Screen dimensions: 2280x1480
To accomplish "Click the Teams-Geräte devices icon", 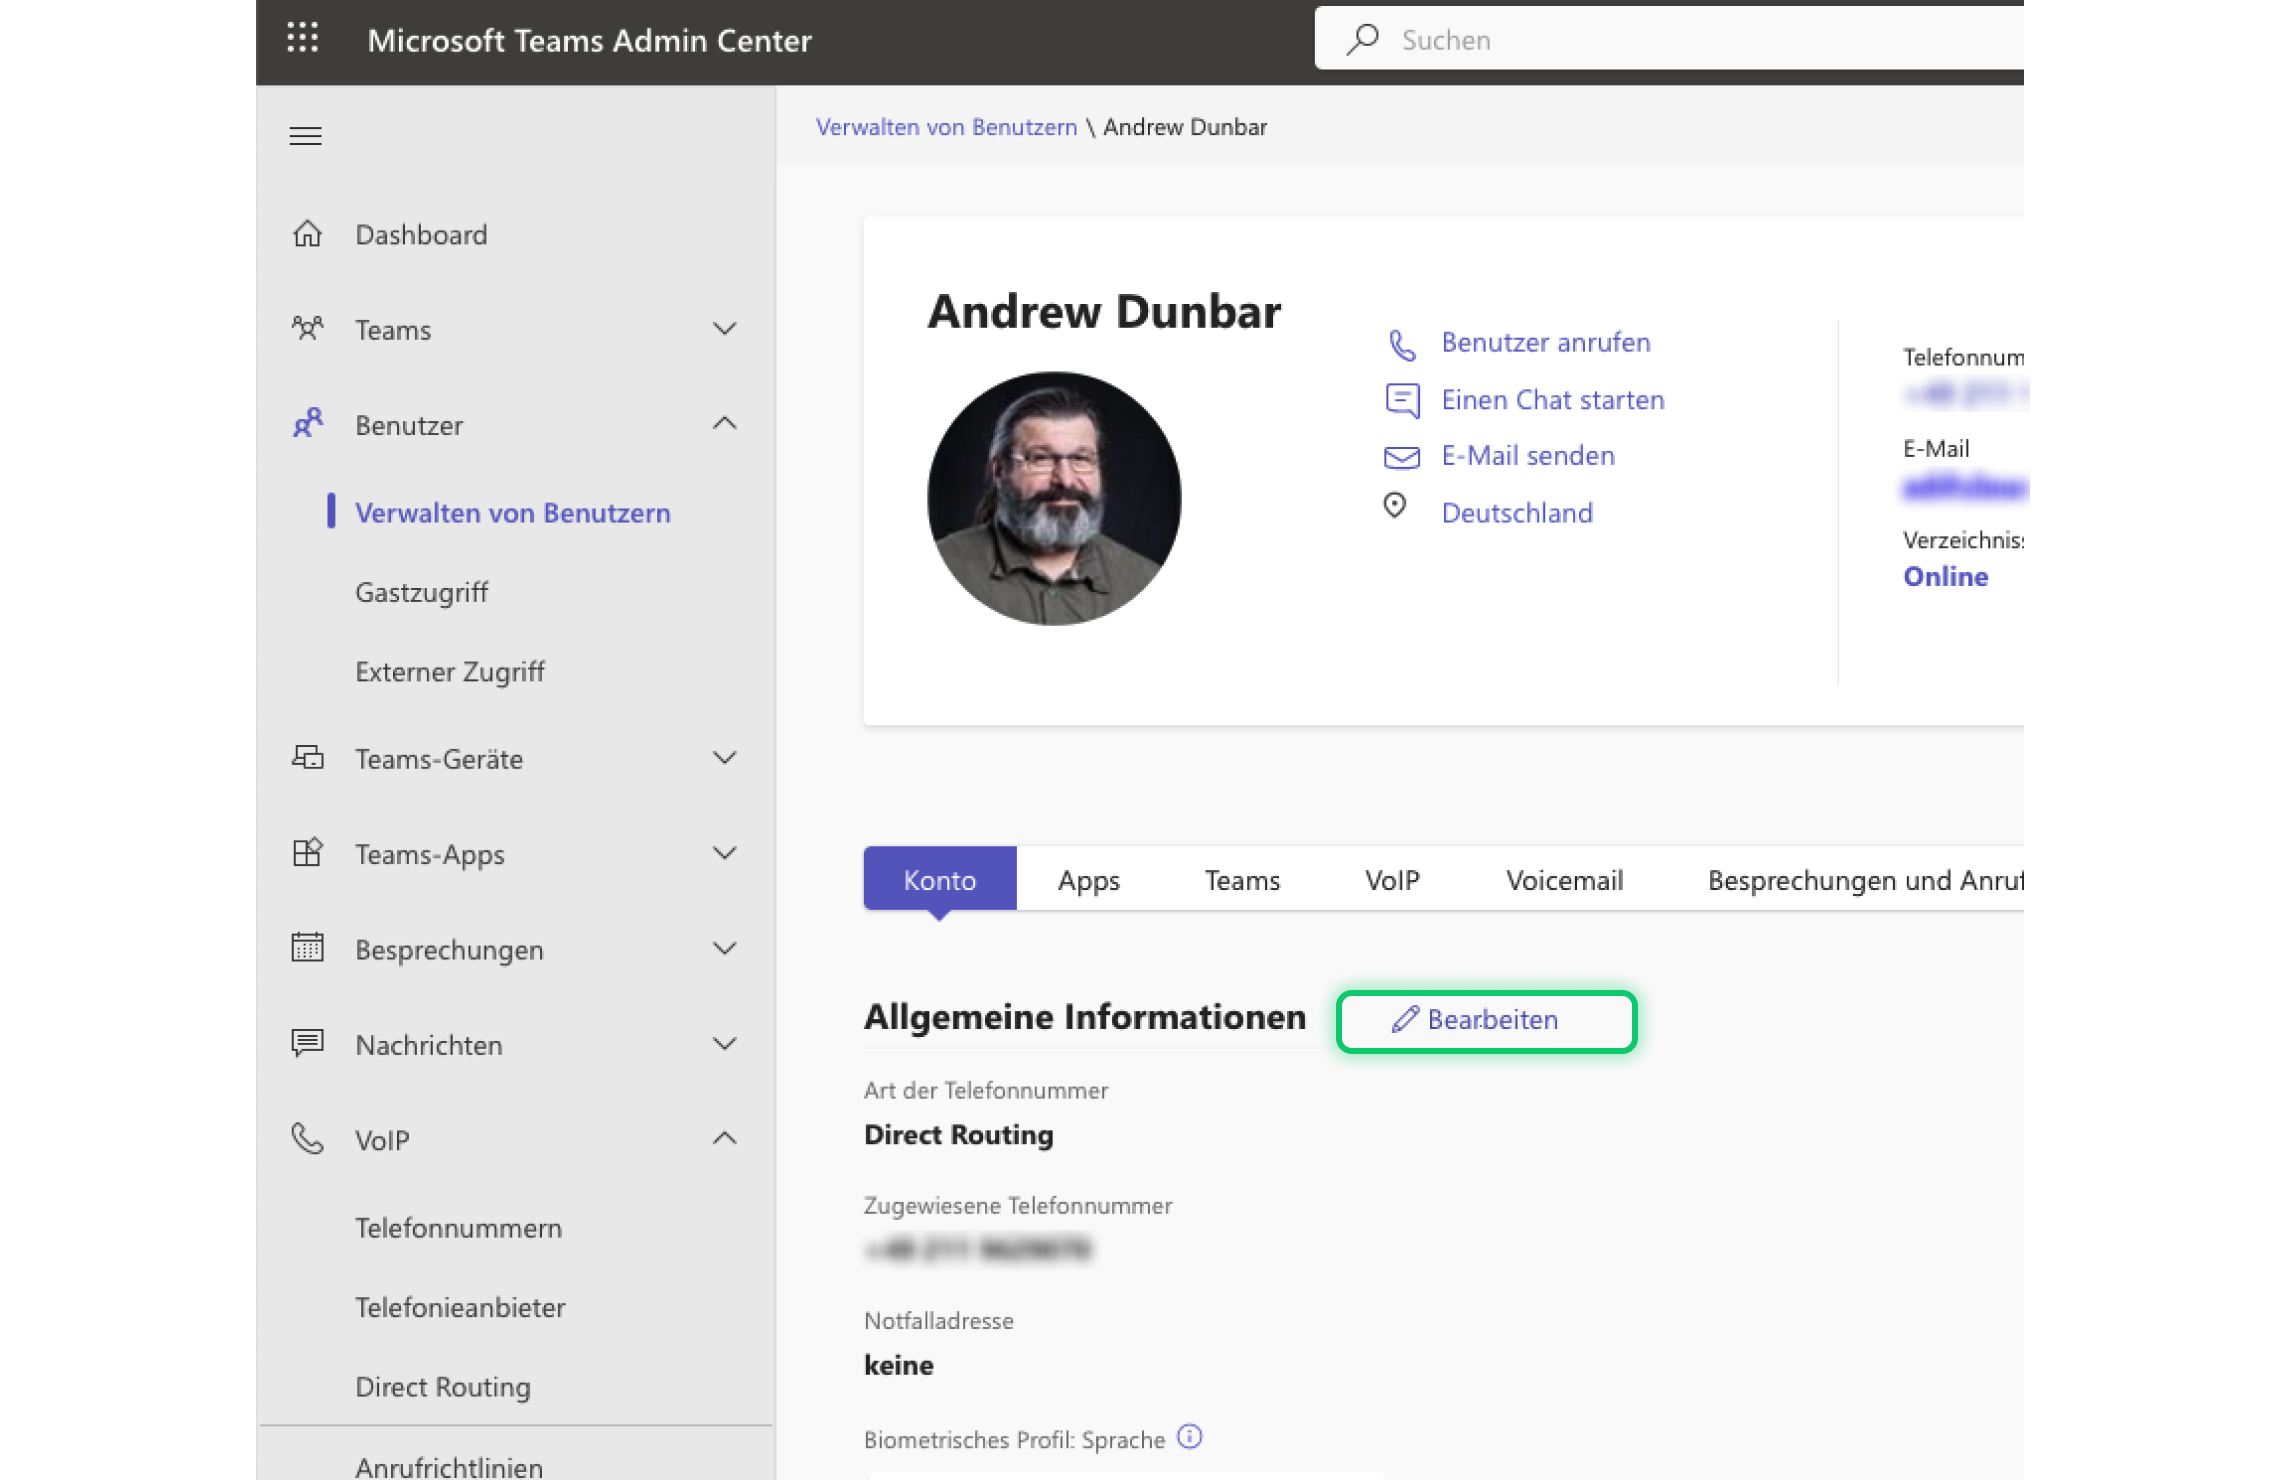I will coord(307,758).
